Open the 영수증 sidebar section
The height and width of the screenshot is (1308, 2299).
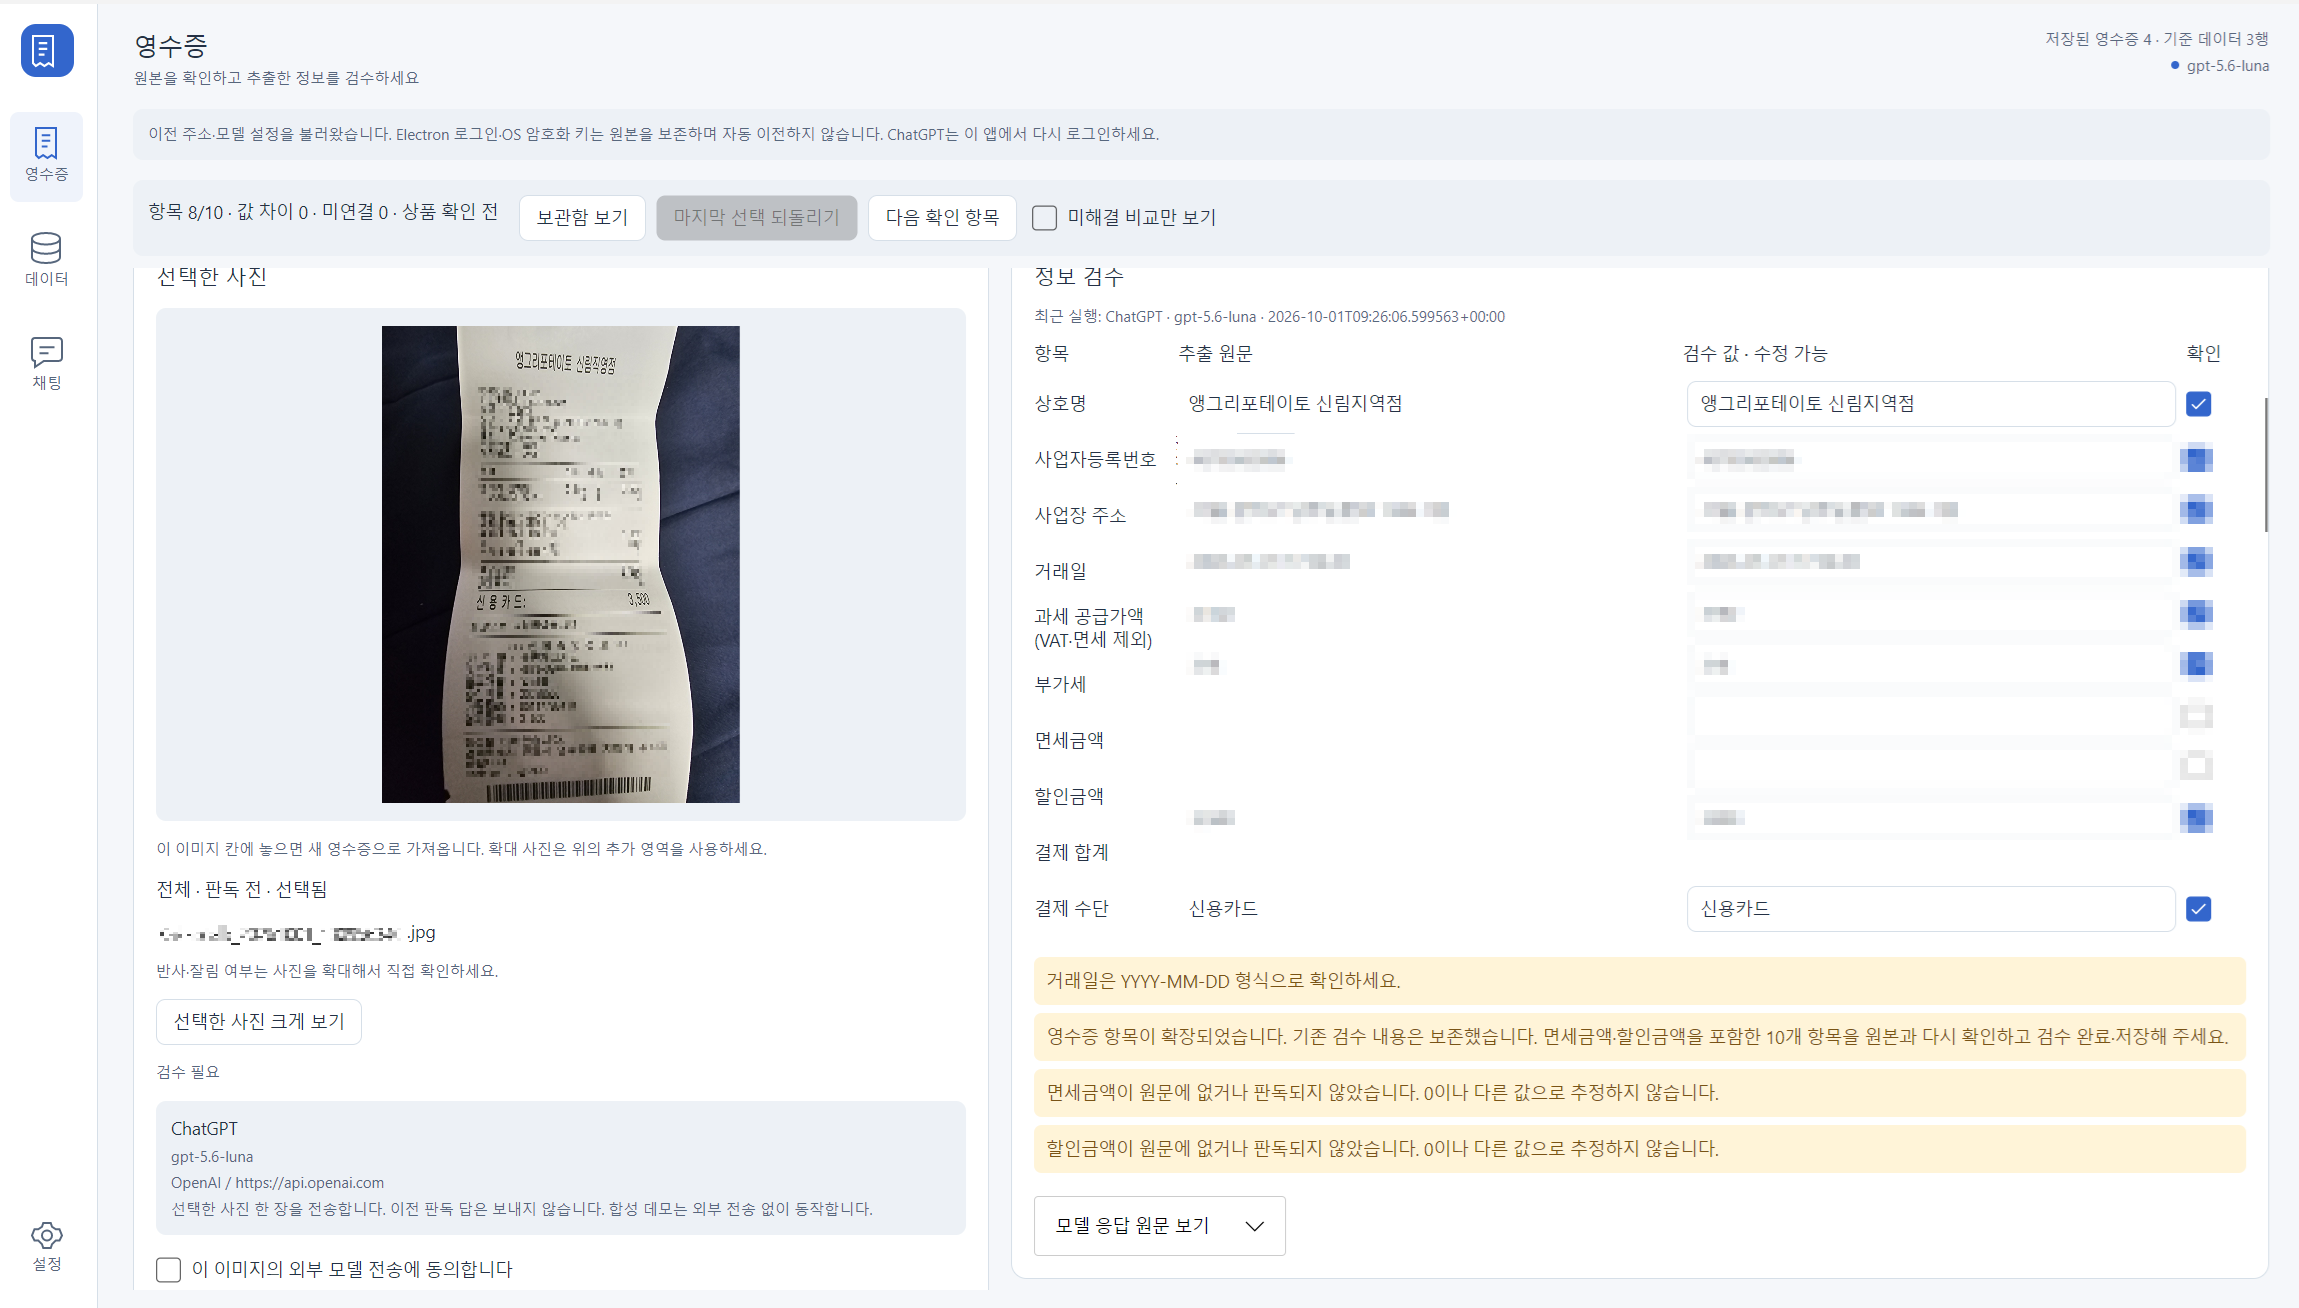[x=47, y=155]
